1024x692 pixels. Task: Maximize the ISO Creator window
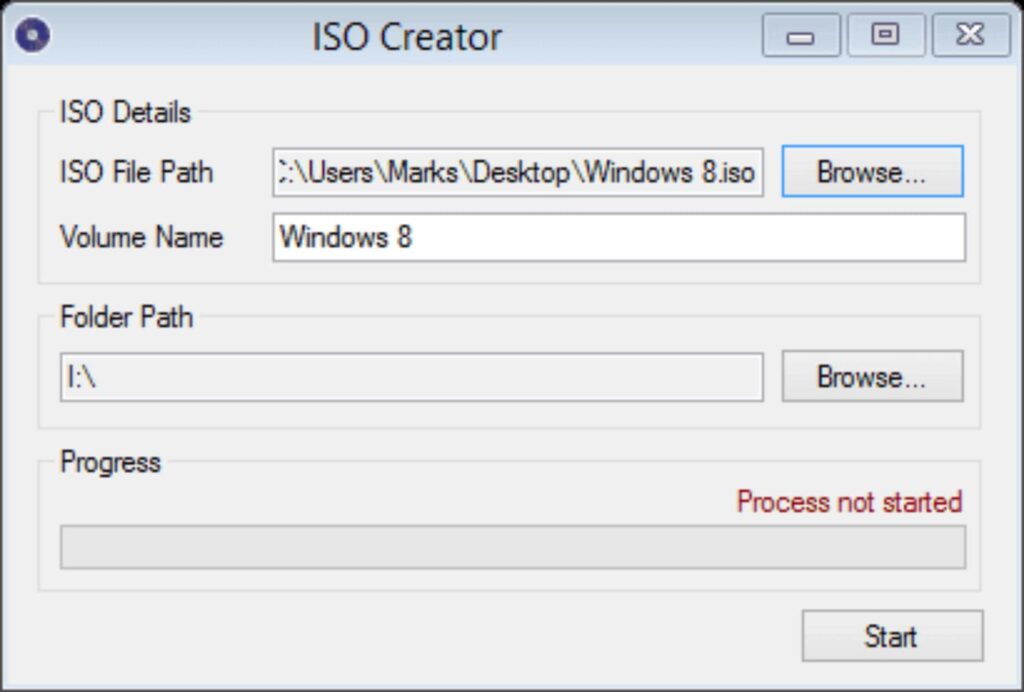(885, 33)
